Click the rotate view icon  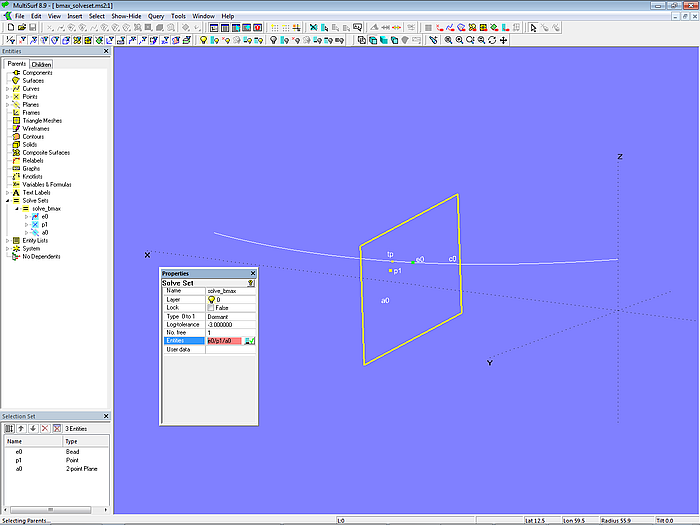click(492, 40)
